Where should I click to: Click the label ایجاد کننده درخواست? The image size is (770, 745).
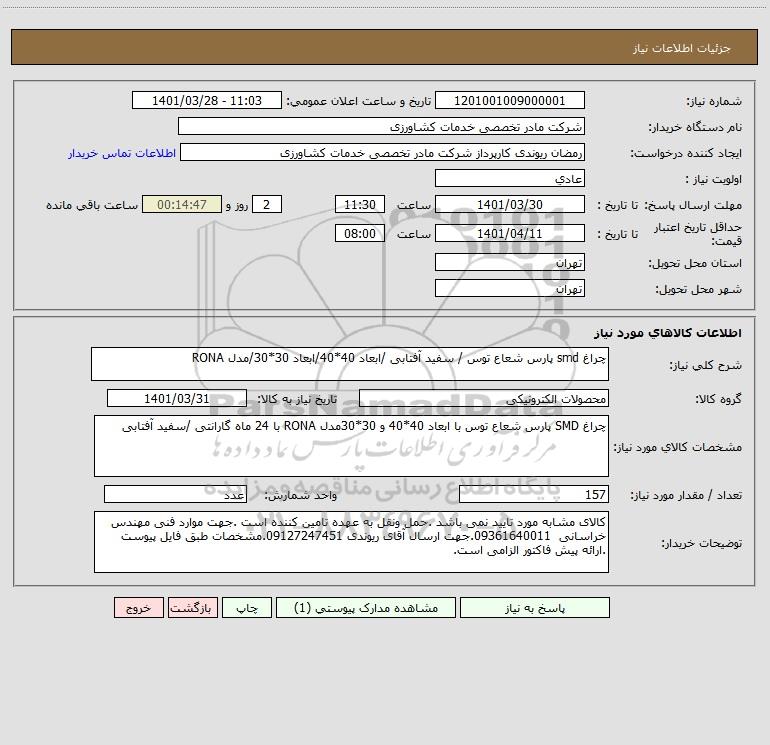(x=686, y=154)
